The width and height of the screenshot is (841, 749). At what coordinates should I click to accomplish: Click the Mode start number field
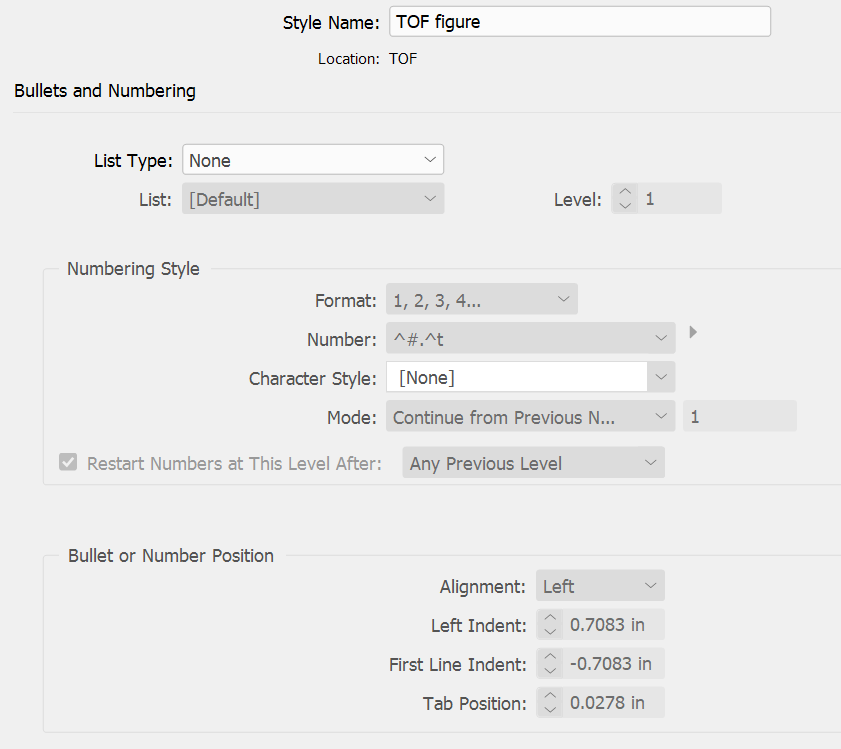740,416
